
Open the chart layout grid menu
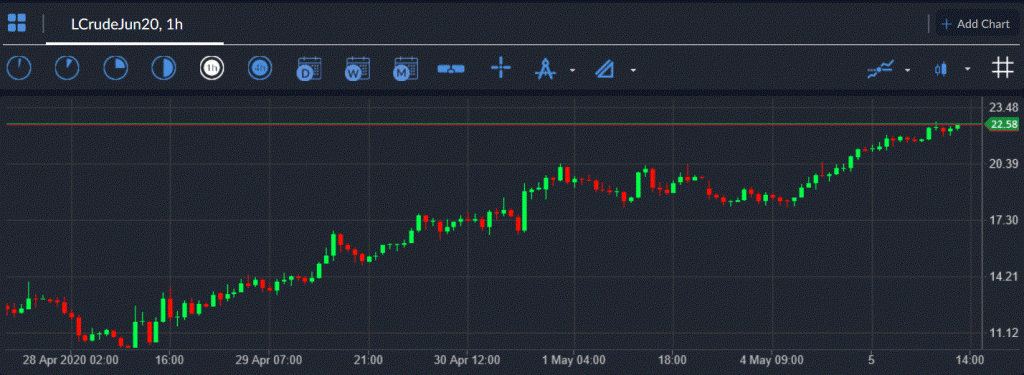[16, 24]
